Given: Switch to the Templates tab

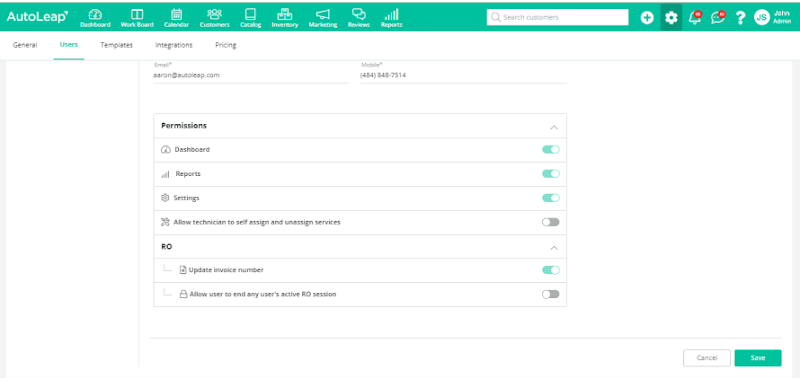Looking at the screenshot, I should (x=116, y=45).
